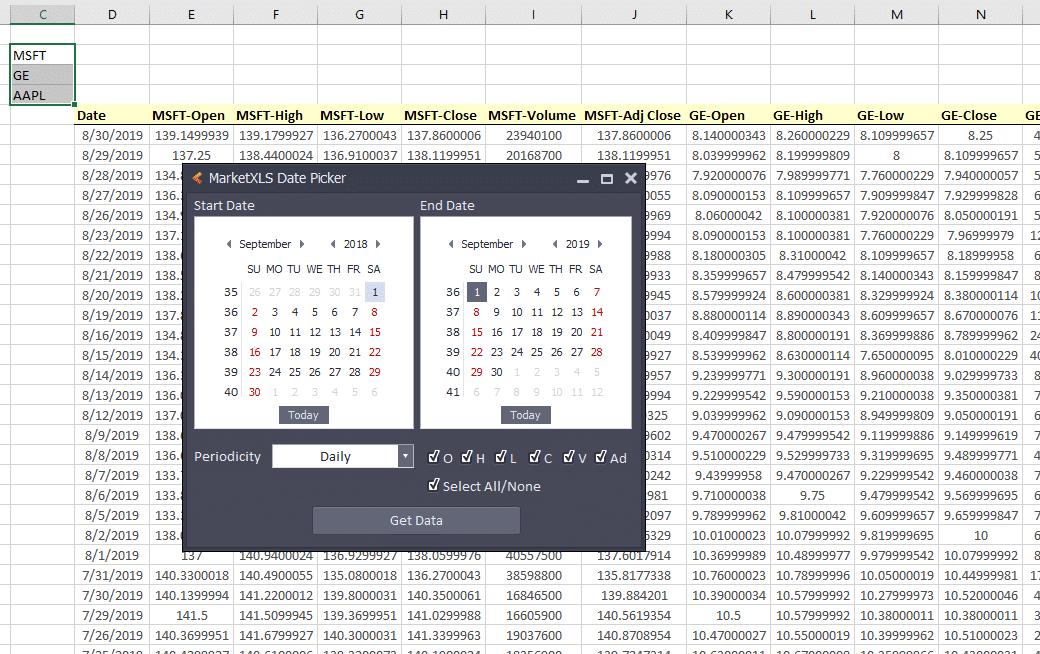Toggle the L (Low) checkbox
The width and height of the screenshot is (1040, 654).
(501, 456)
